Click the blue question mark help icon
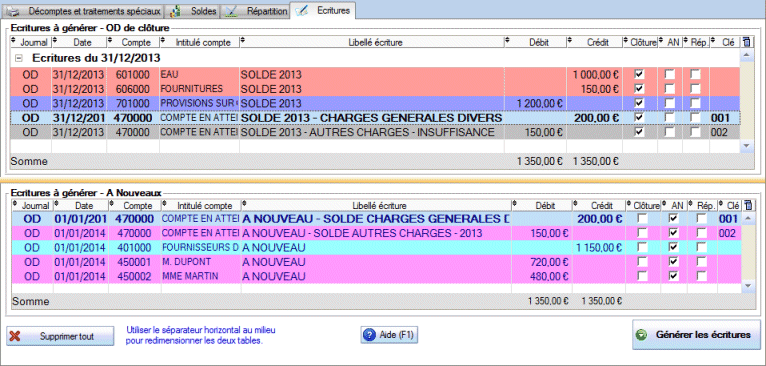The image size is (766, 366). [370, 335]
